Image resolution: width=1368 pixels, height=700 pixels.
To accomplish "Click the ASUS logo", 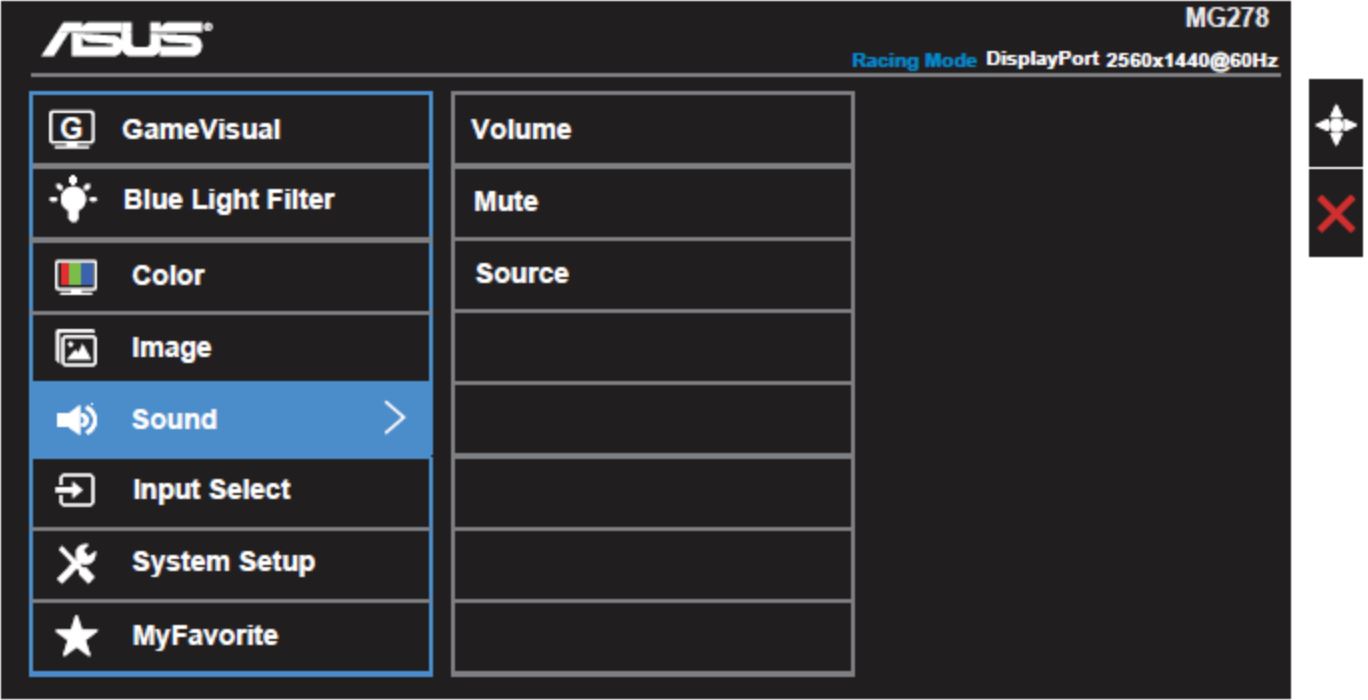I will point(126,39).
